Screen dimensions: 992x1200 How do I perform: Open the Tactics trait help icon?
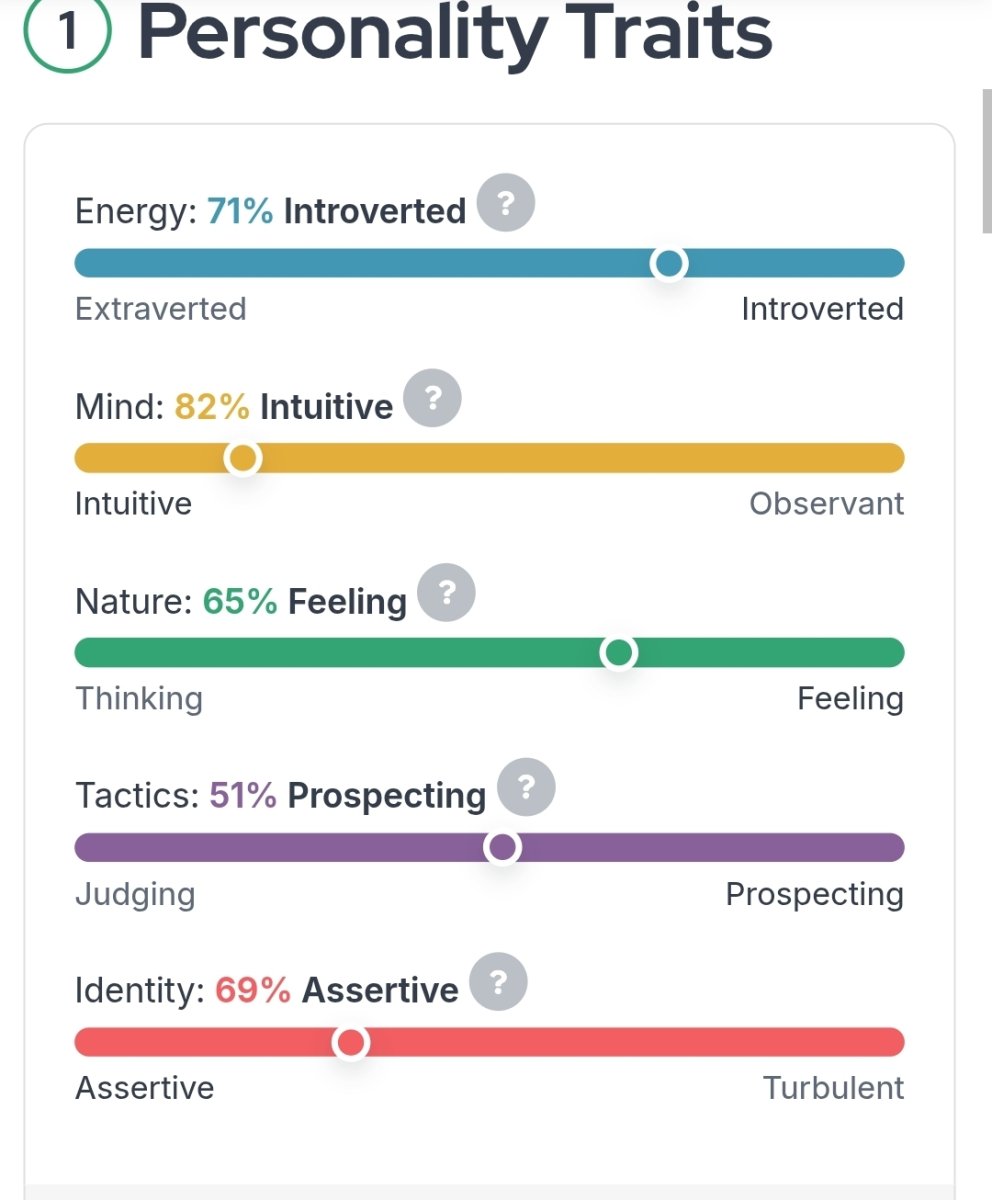[x=525, y=787]
